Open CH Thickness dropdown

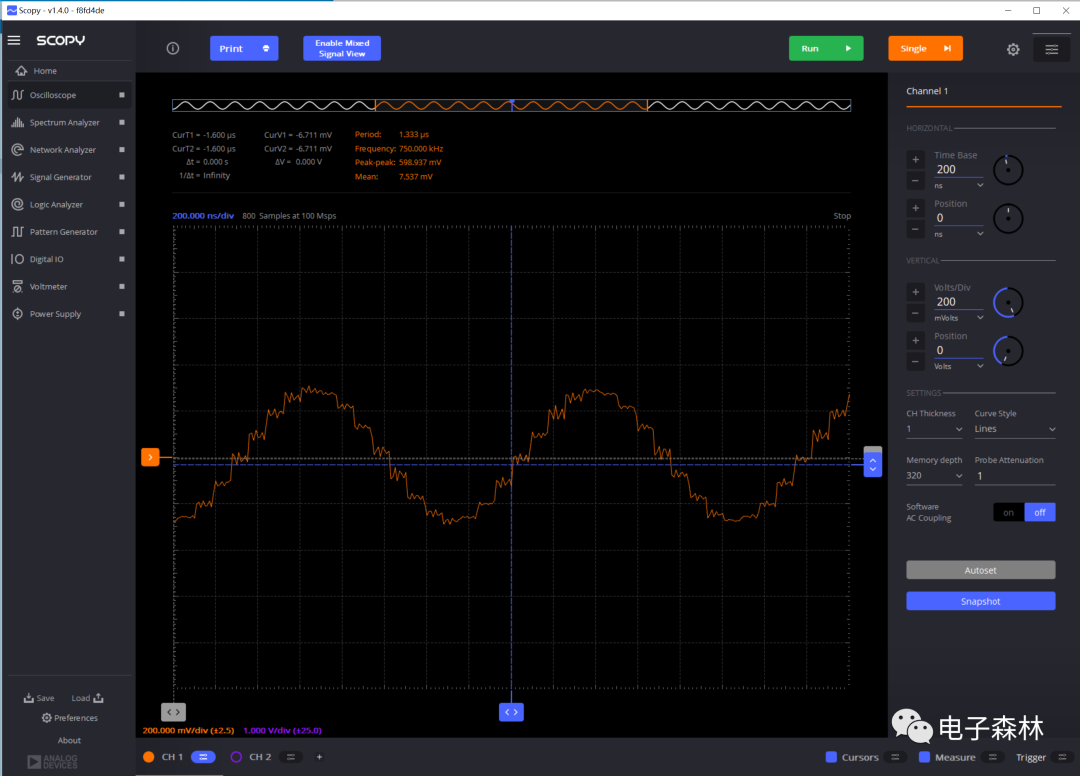coord(934,429)
